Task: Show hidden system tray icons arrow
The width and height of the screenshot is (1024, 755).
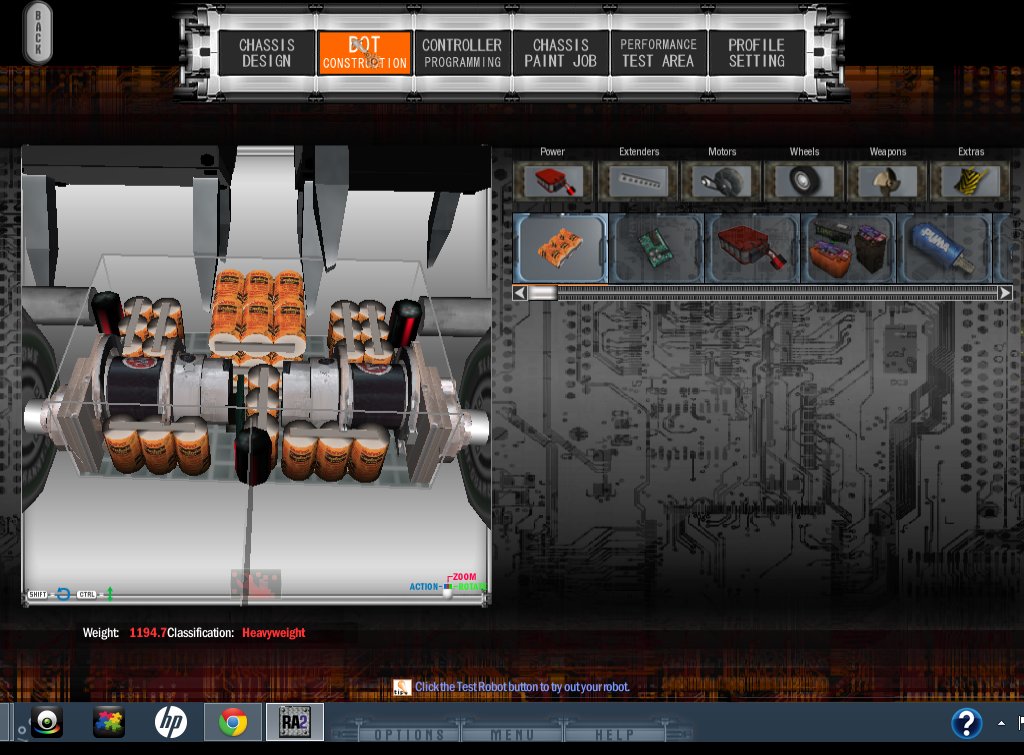Action: point(1001,723)
